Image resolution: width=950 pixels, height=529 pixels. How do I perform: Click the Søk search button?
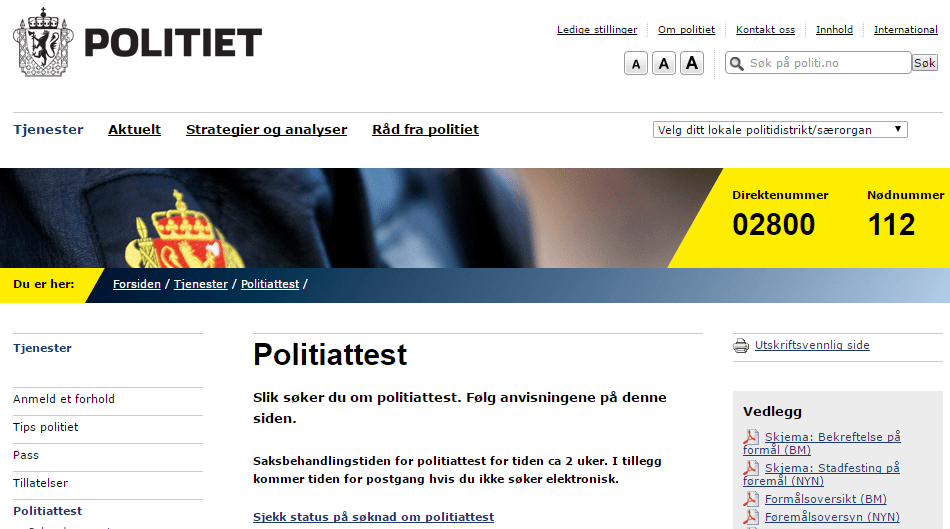point(925,63)
